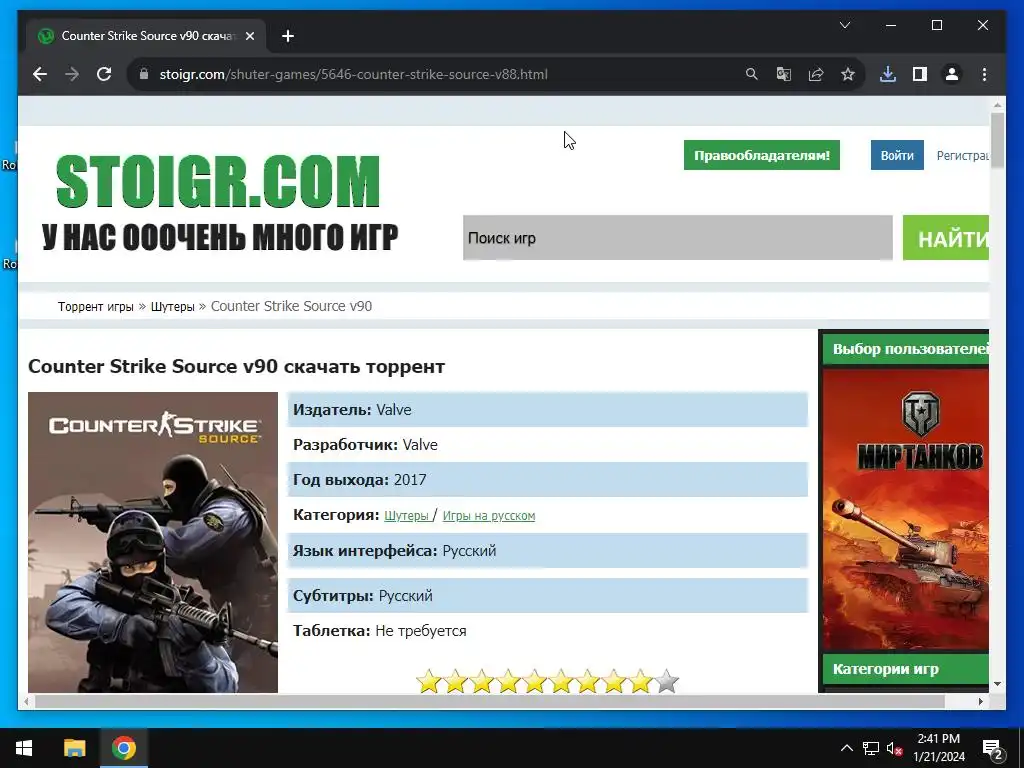1024x768 pixels.
Task: Open Chrome three-dot menu
Action: 984,74
